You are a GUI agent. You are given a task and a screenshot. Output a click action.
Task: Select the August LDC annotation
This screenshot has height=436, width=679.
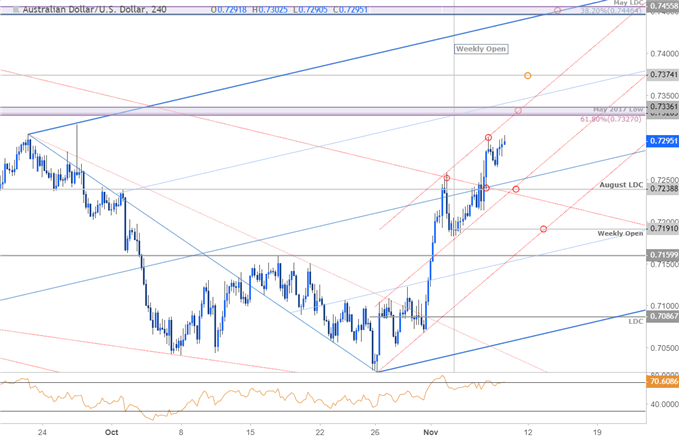point(621,185)
